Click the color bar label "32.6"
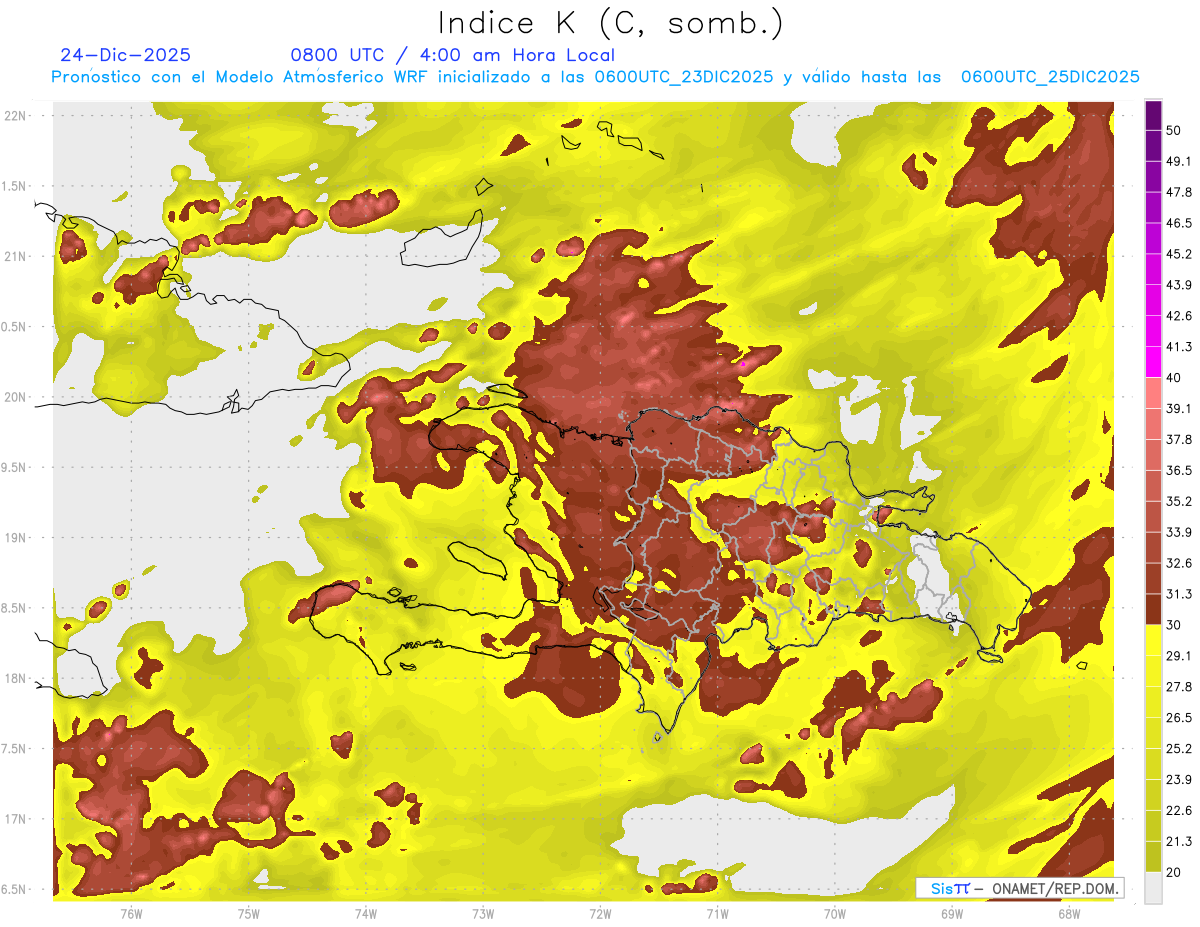The image size is (1200, 927). click(x=1179, y=563)
